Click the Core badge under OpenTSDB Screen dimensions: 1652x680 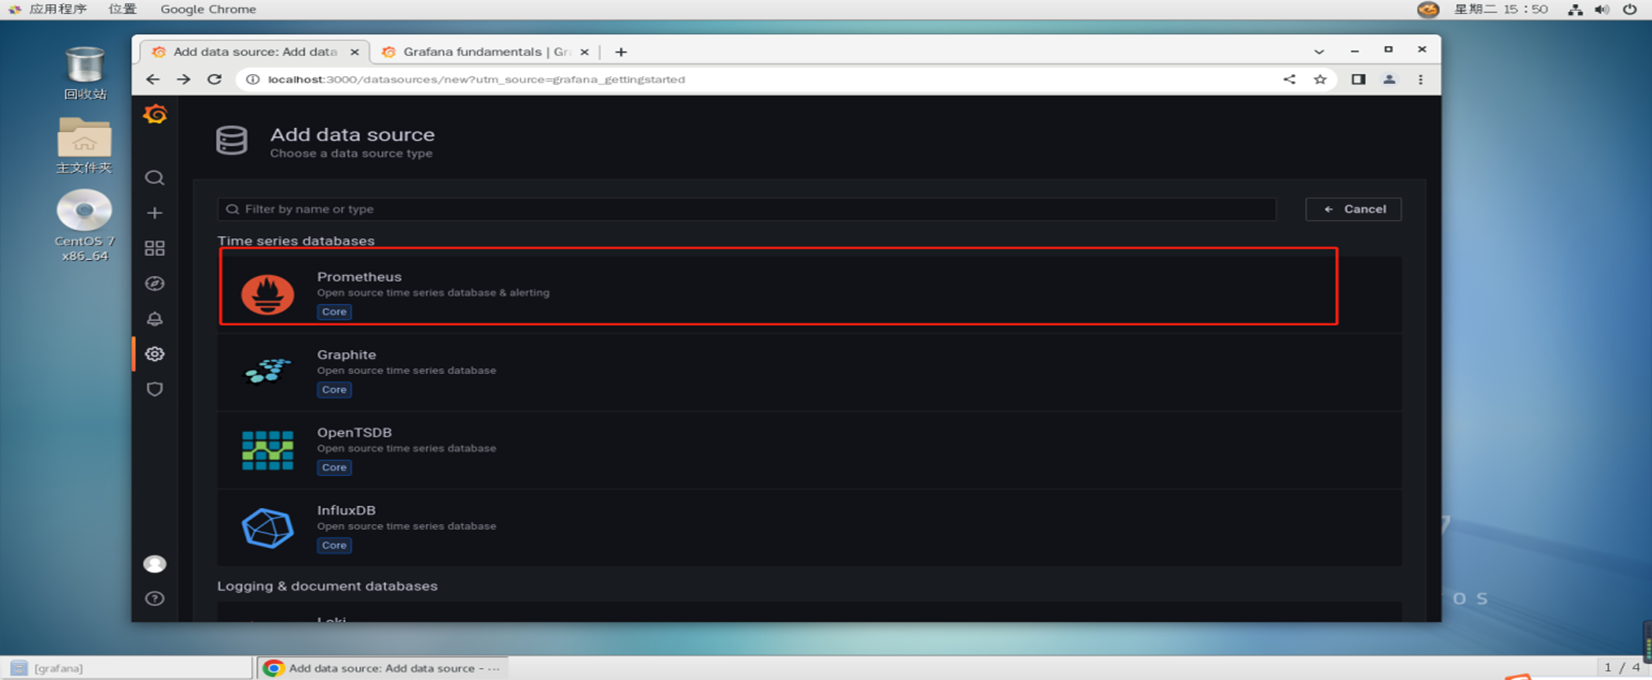point(334,468)
